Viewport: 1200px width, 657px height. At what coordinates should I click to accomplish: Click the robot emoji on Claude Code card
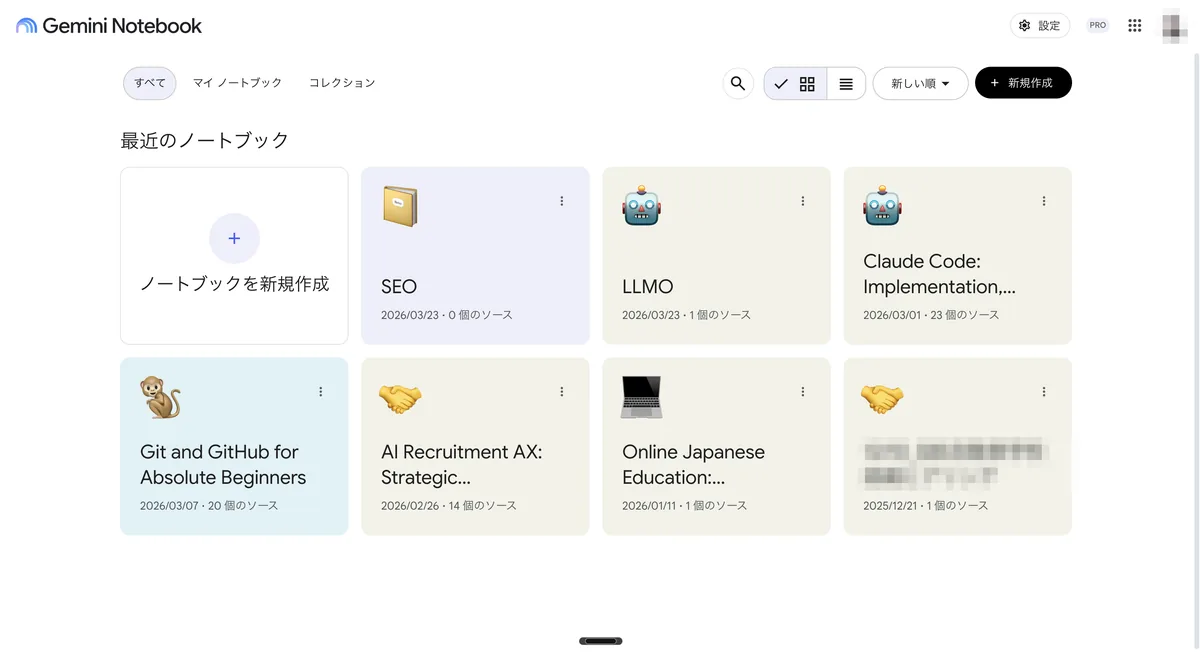883,206
